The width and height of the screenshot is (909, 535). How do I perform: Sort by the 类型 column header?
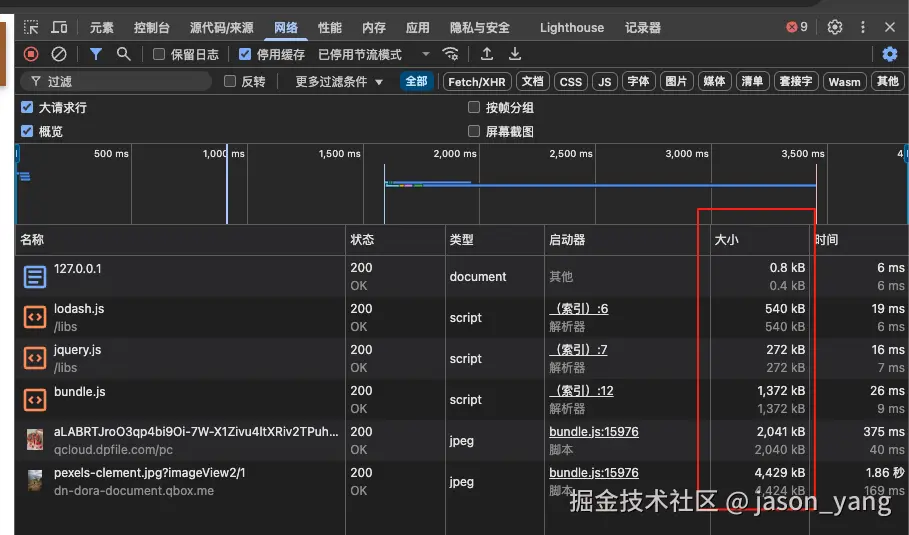pyautogui.click(x=495, y=240)
